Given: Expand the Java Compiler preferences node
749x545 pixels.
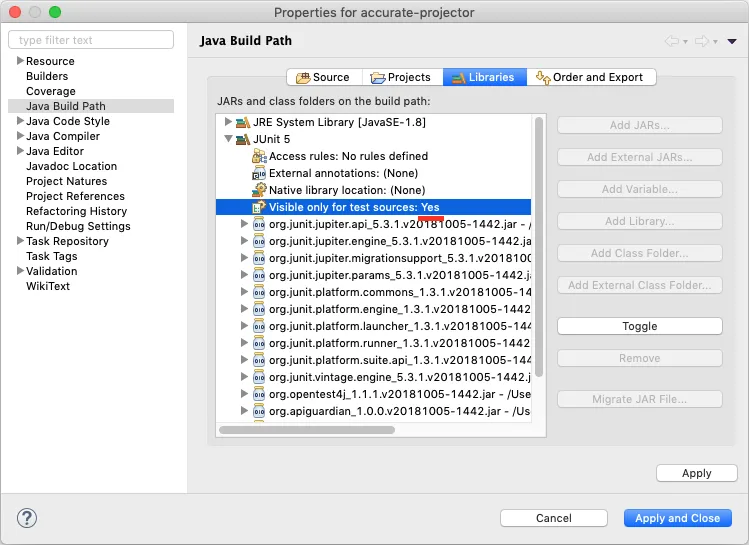Looking at the screenshot, I should point(19,136).
